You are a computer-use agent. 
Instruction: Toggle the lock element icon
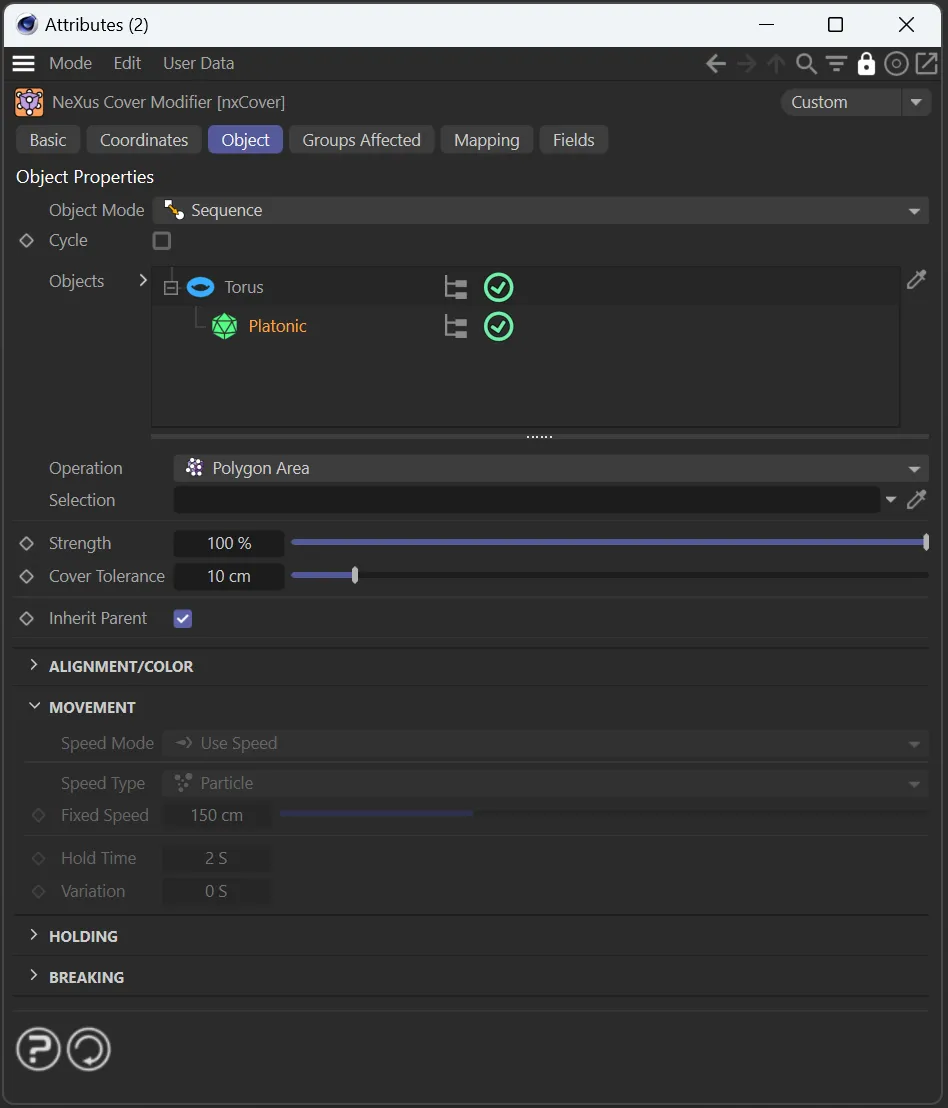[x=866, y=64]
